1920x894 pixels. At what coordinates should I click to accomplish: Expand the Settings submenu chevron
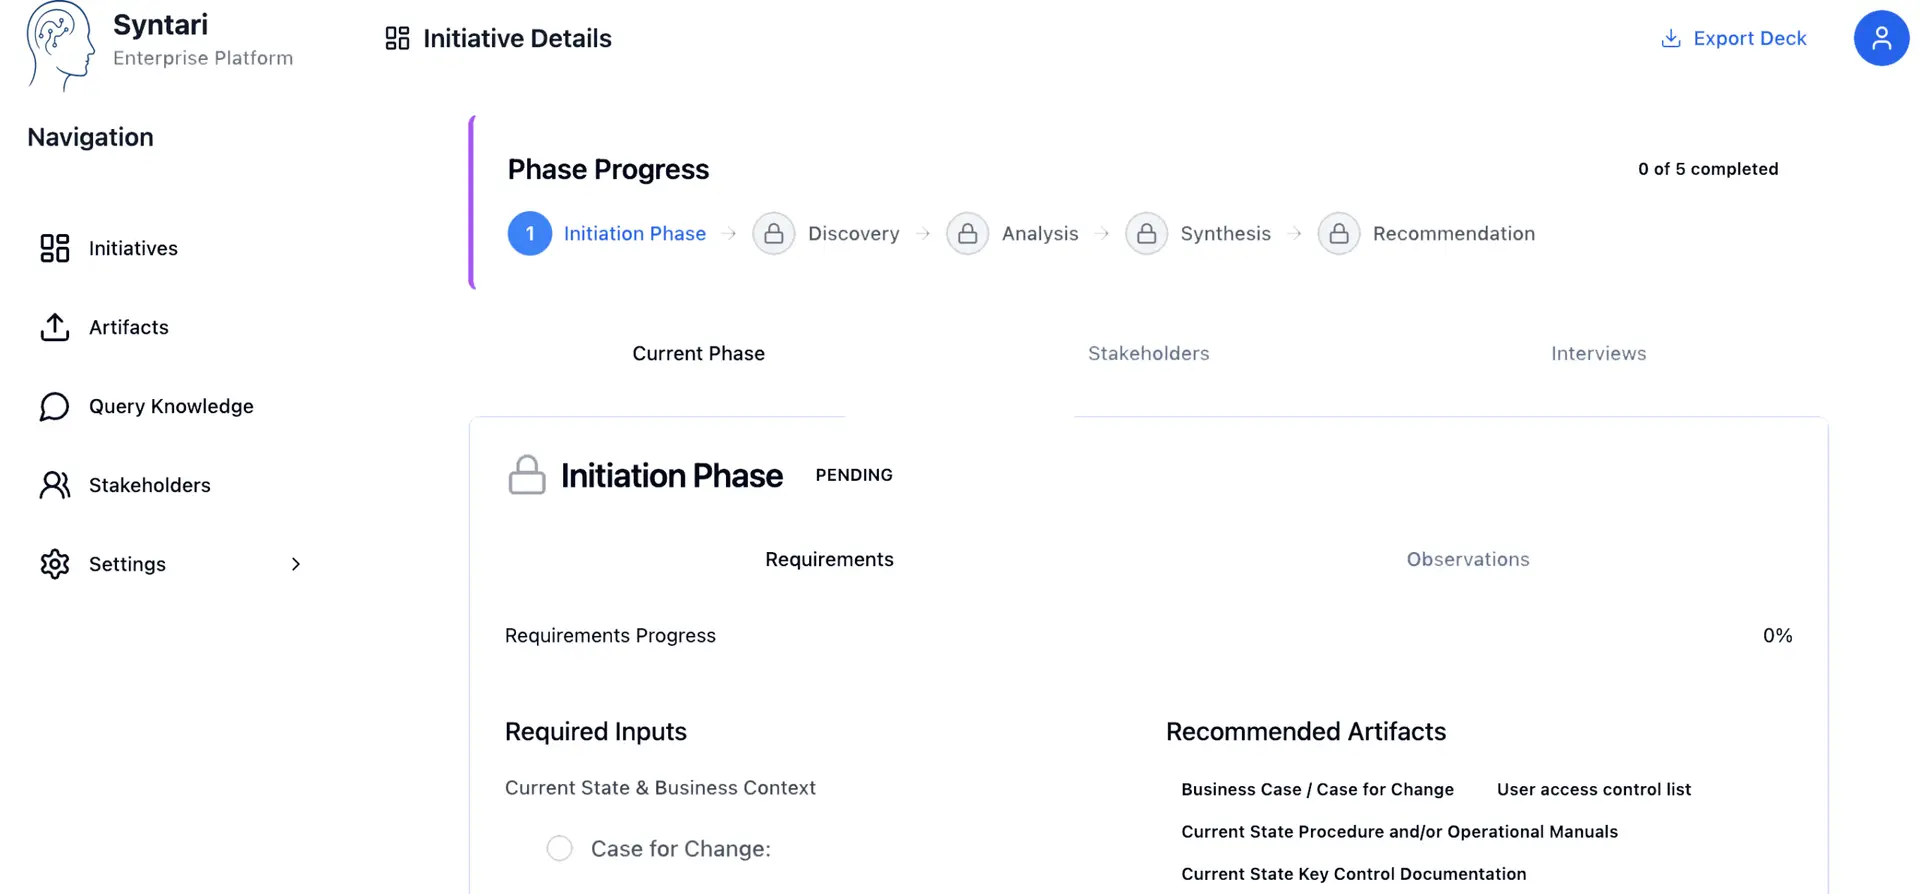(296, 564)
